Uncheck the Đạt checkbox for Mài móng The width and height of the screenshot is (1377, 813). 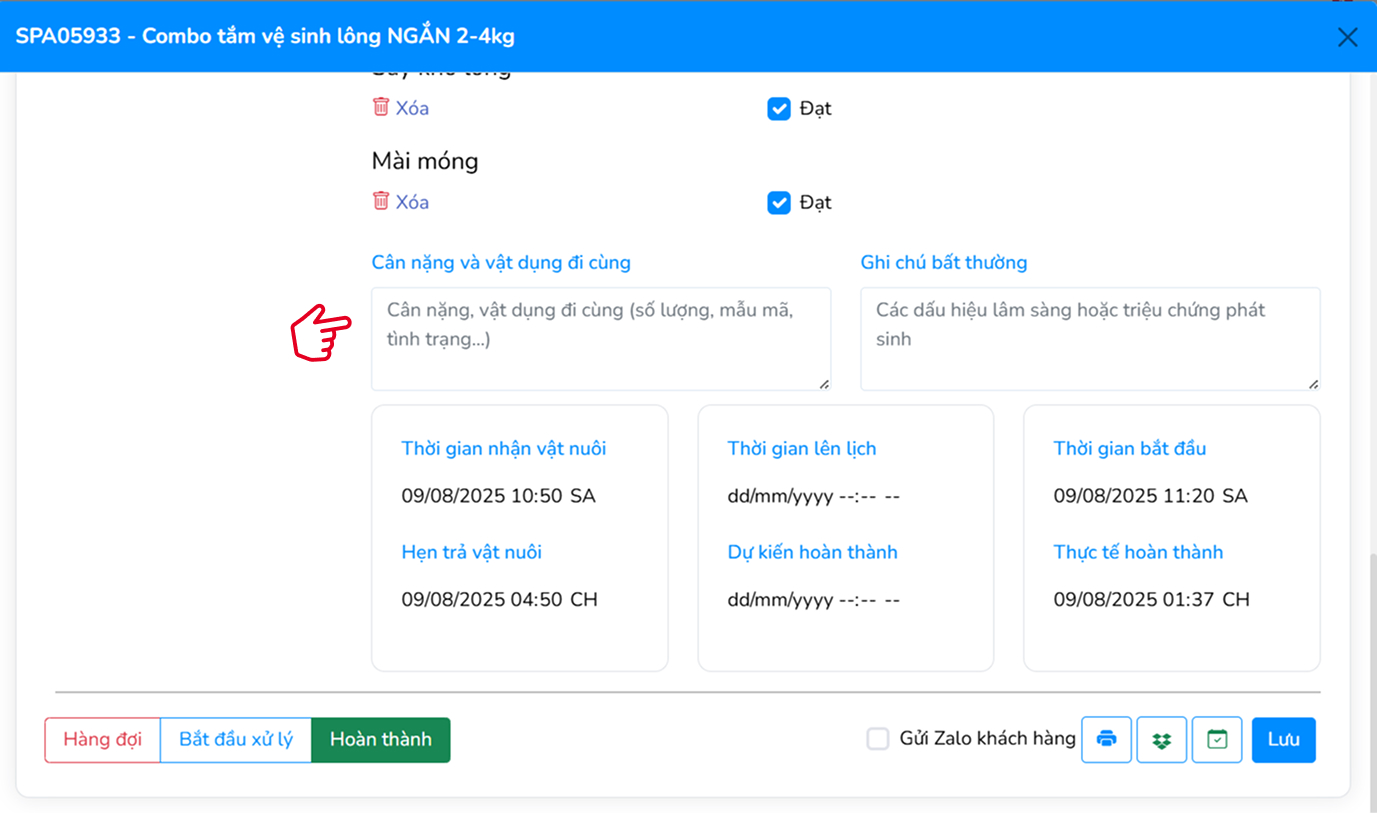(x=779, y=202)
